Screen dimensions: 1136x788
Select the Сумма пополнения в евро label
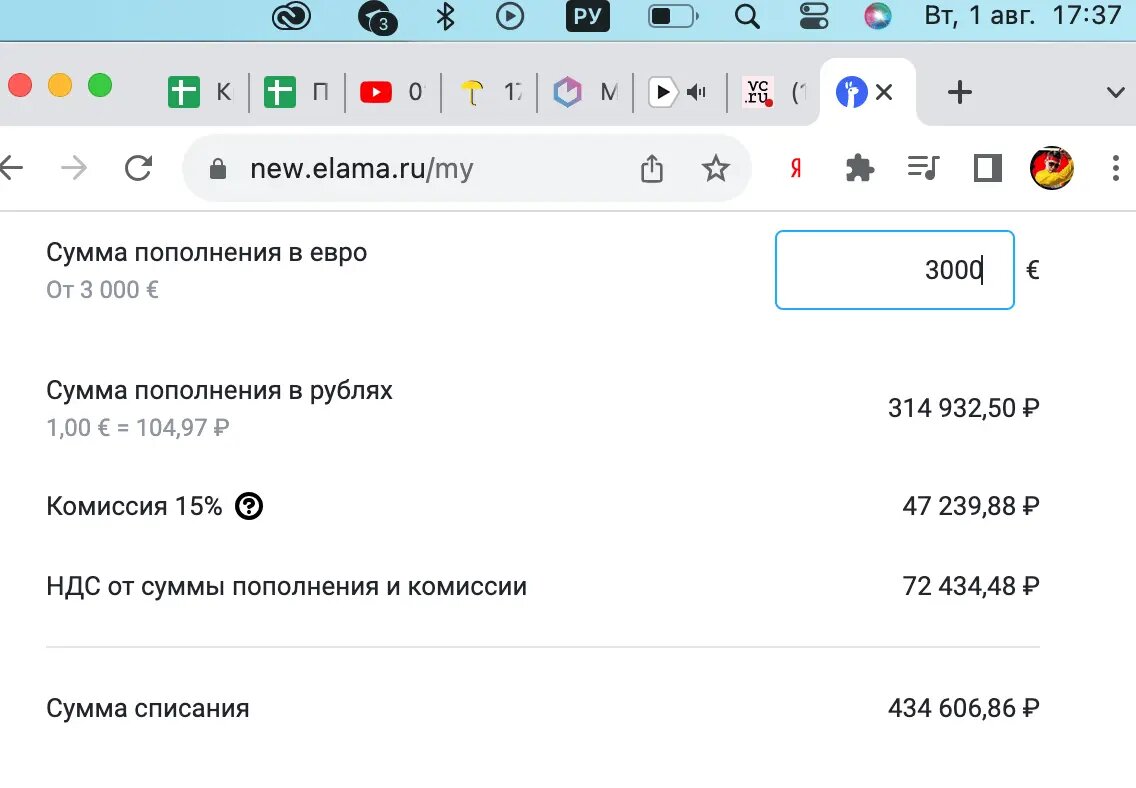[206, 252]
